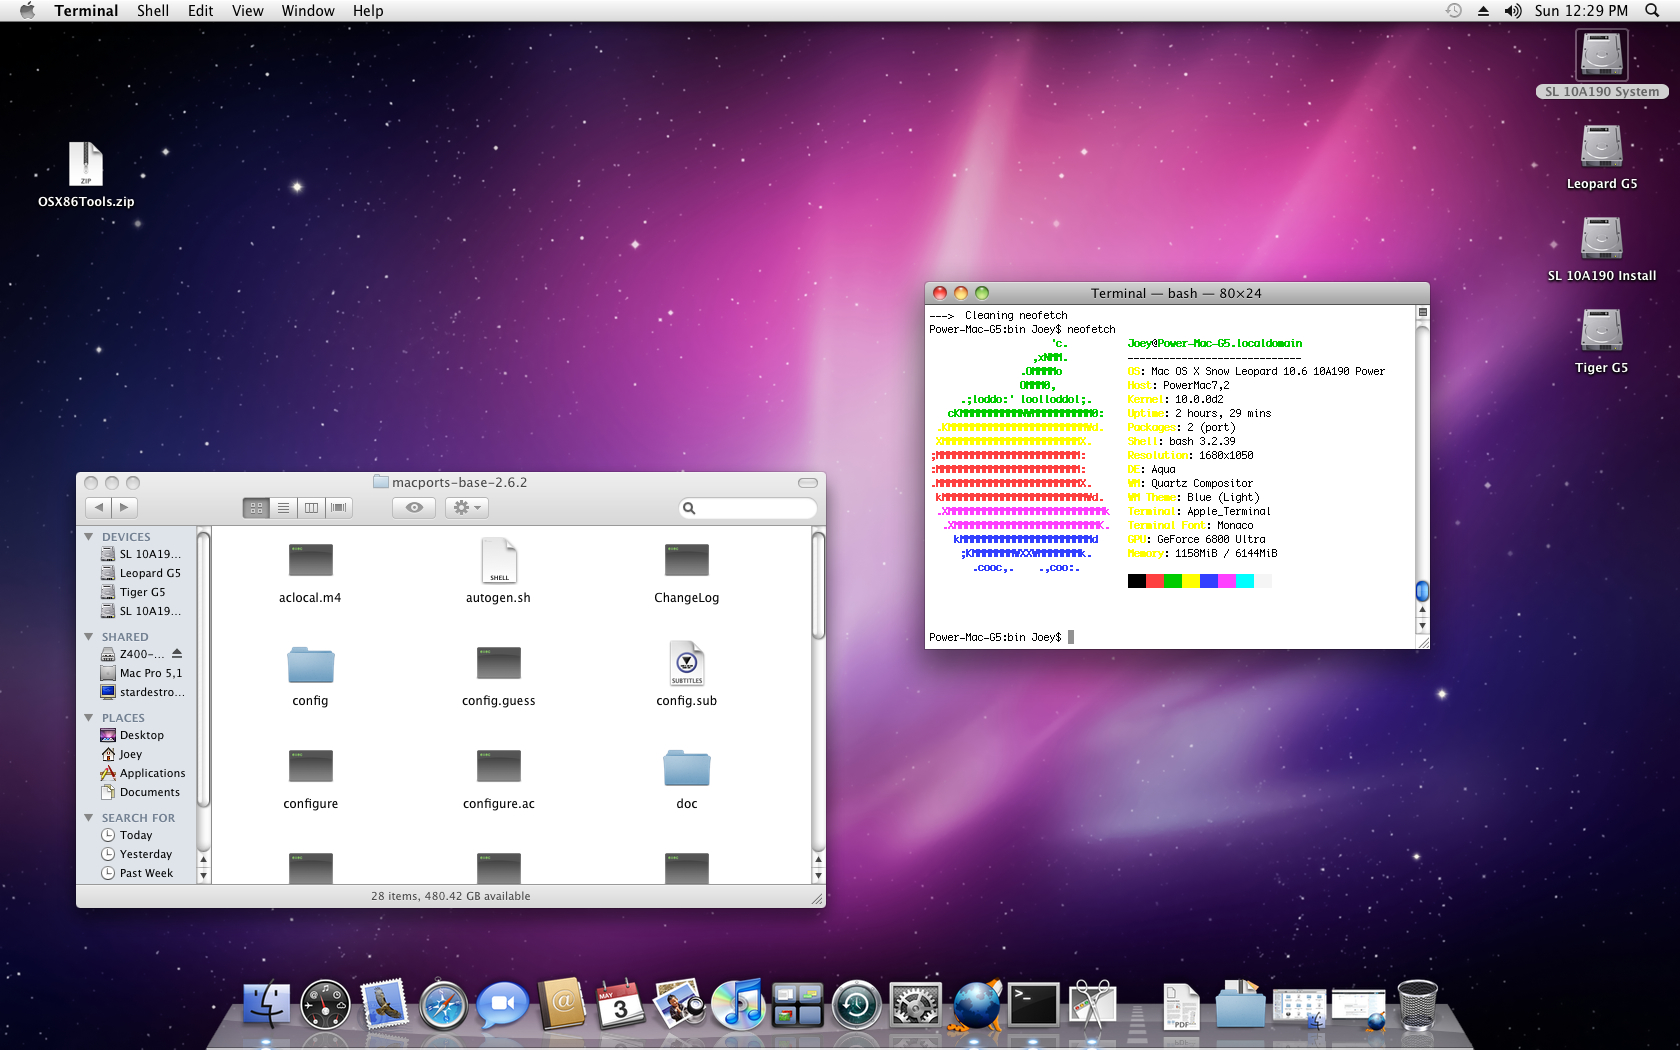Screen dimensions: 1680x1050
Task: Open the Shell menu
Action: click(x=152, y=11)
